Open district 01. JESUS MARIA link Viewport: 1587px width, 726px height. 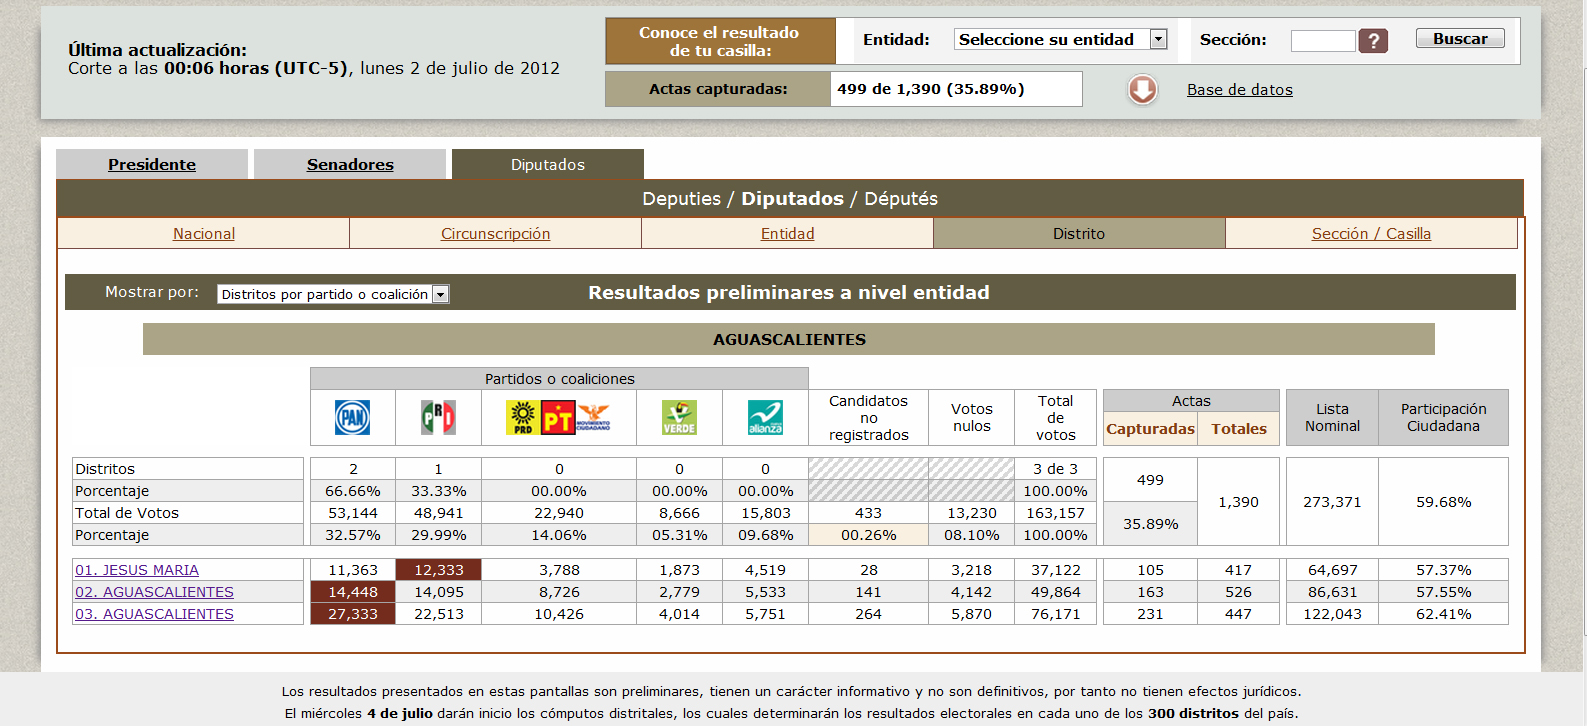137,570
